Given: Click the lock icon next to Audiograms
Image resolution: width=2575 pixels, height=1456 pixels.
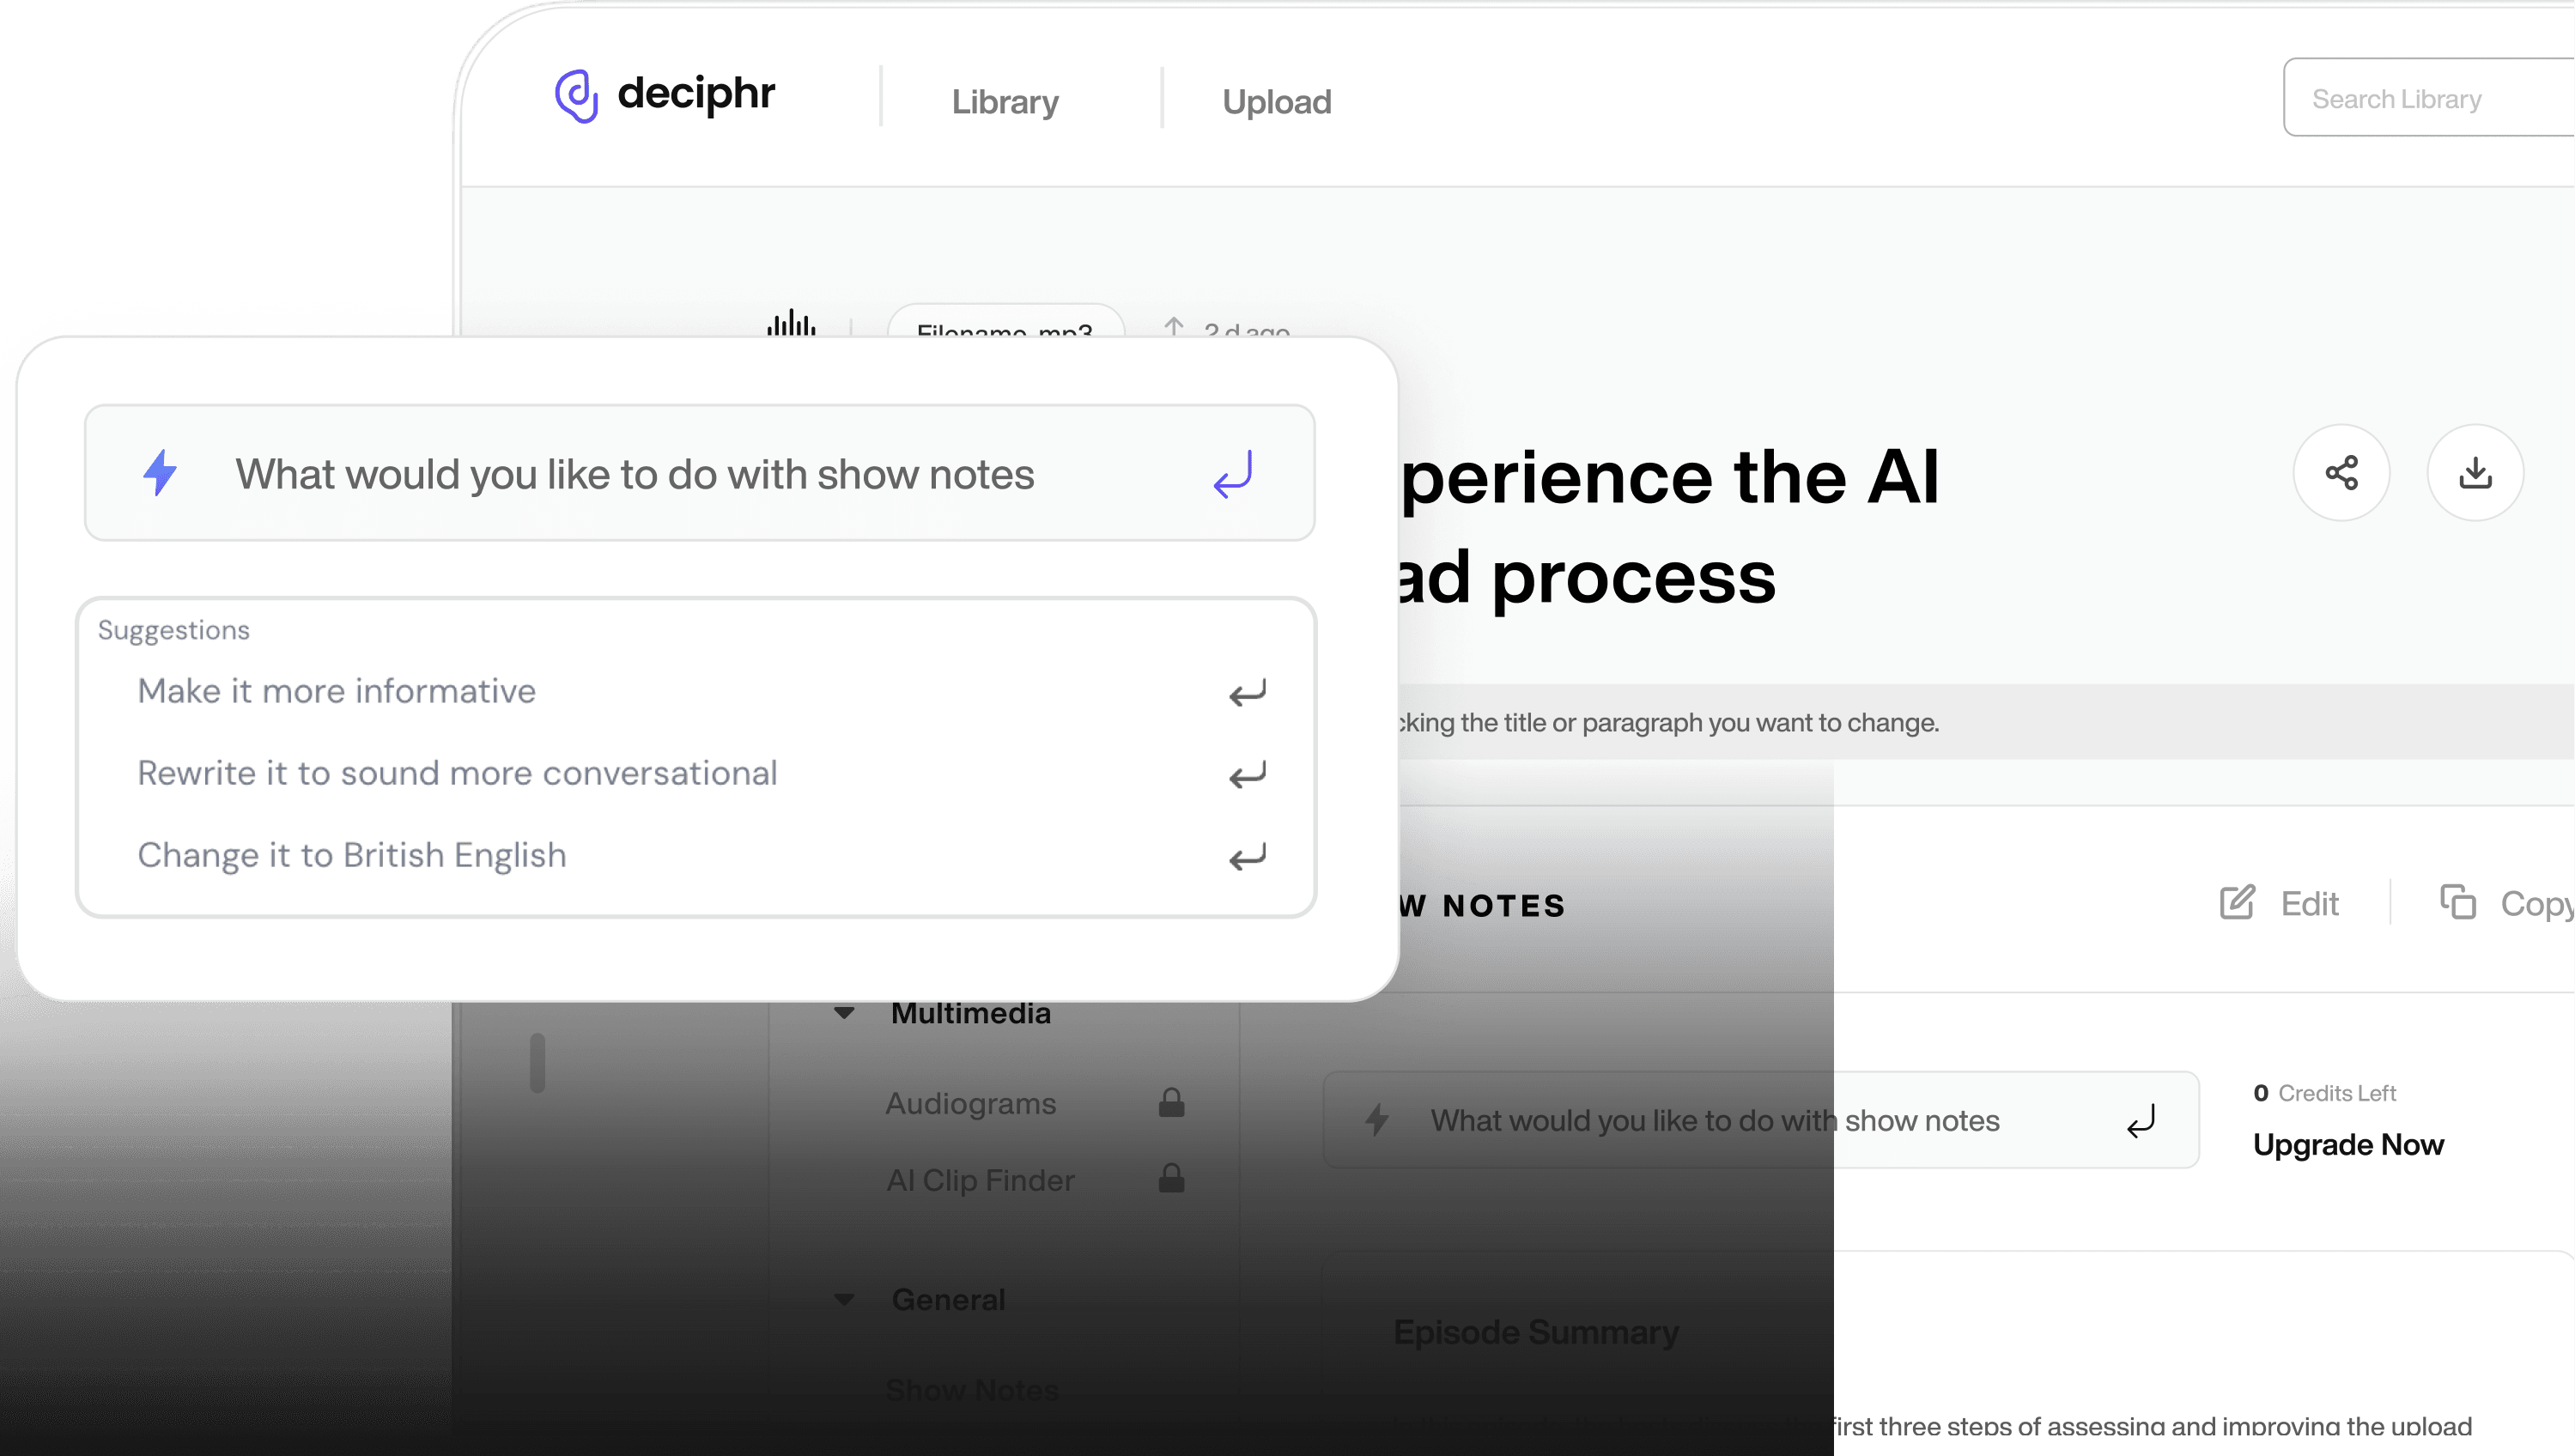Looking at the screenshot, I should 1171,1102.
